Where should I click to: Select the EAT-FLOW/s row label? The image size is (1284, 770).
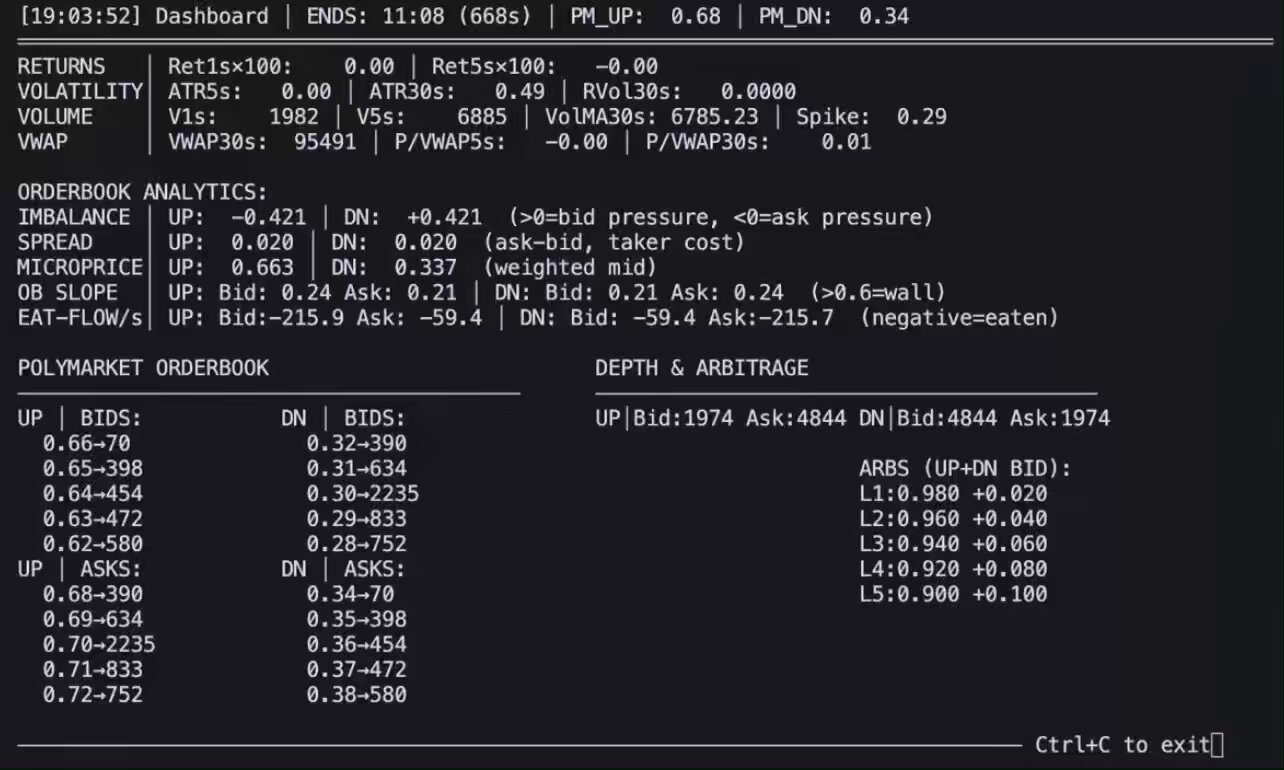pos(80,318)
